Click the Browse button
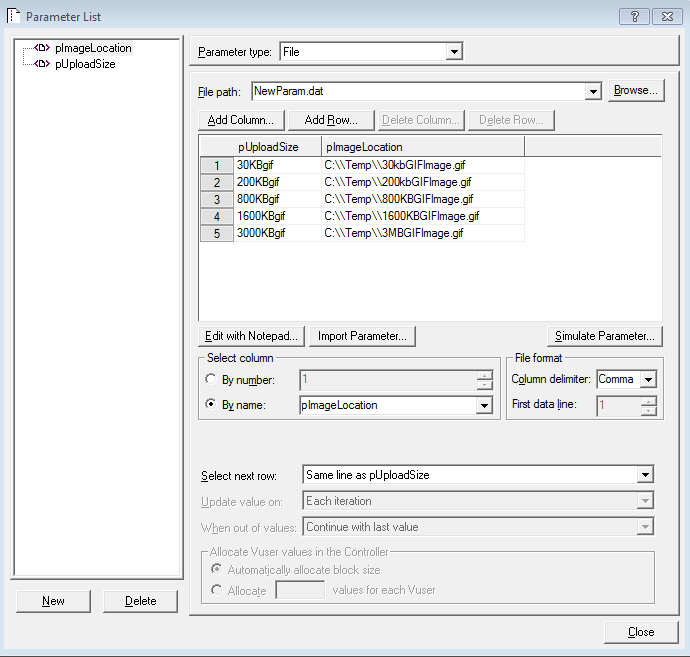The width and height of the screenshot is (690, 657). tap(635, 90)
